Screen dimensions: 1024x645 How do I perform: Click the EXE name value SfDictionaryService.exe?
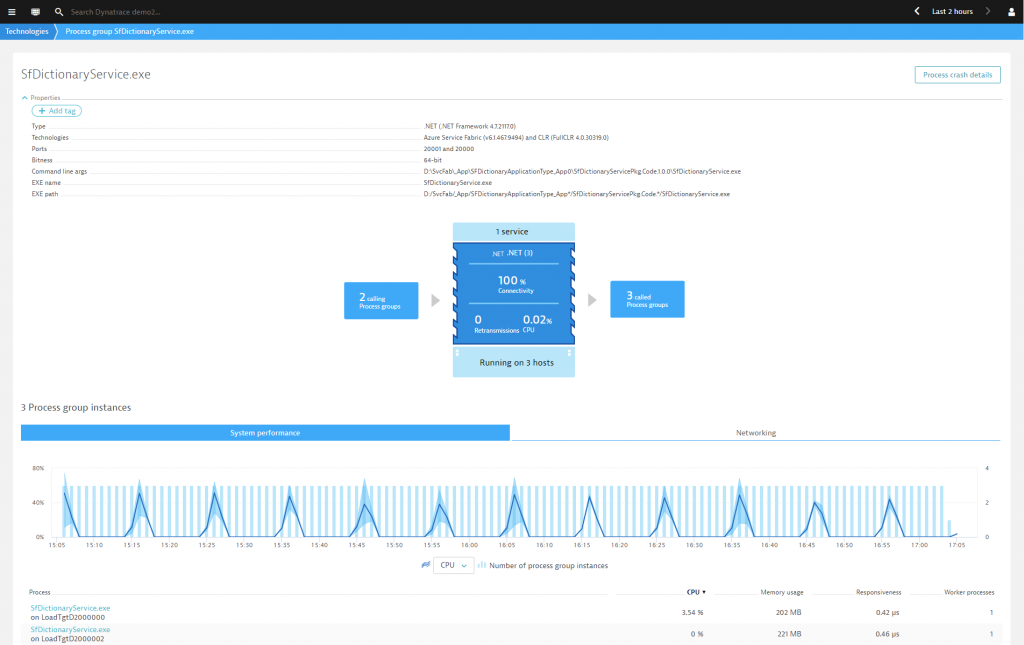pos(458,183)
